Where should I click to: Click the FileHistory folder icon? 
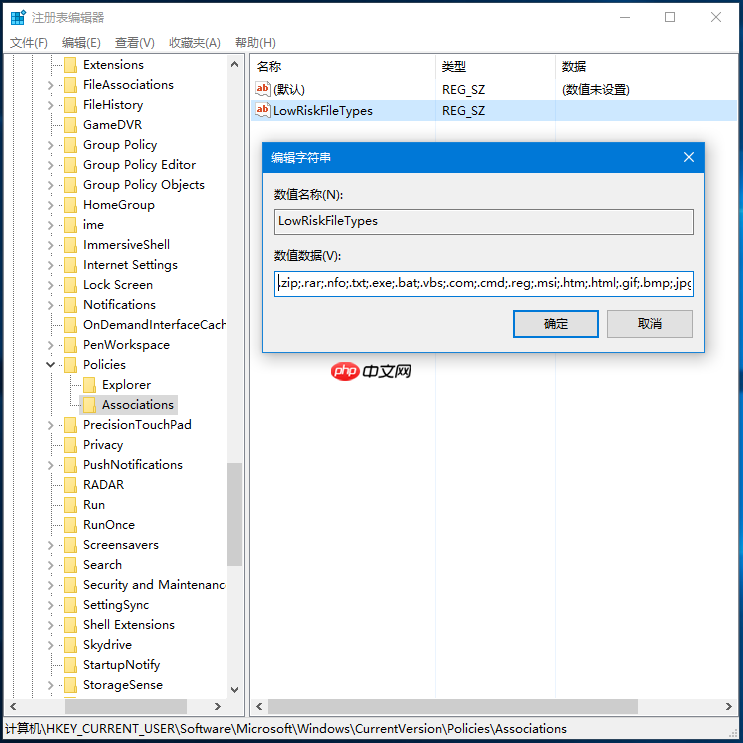click(70, 105)
